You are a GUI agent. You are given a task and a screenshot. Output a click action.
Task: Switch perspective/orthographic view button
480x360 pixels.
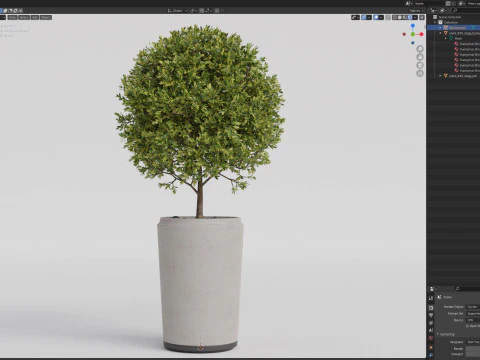tap(420, 73)
